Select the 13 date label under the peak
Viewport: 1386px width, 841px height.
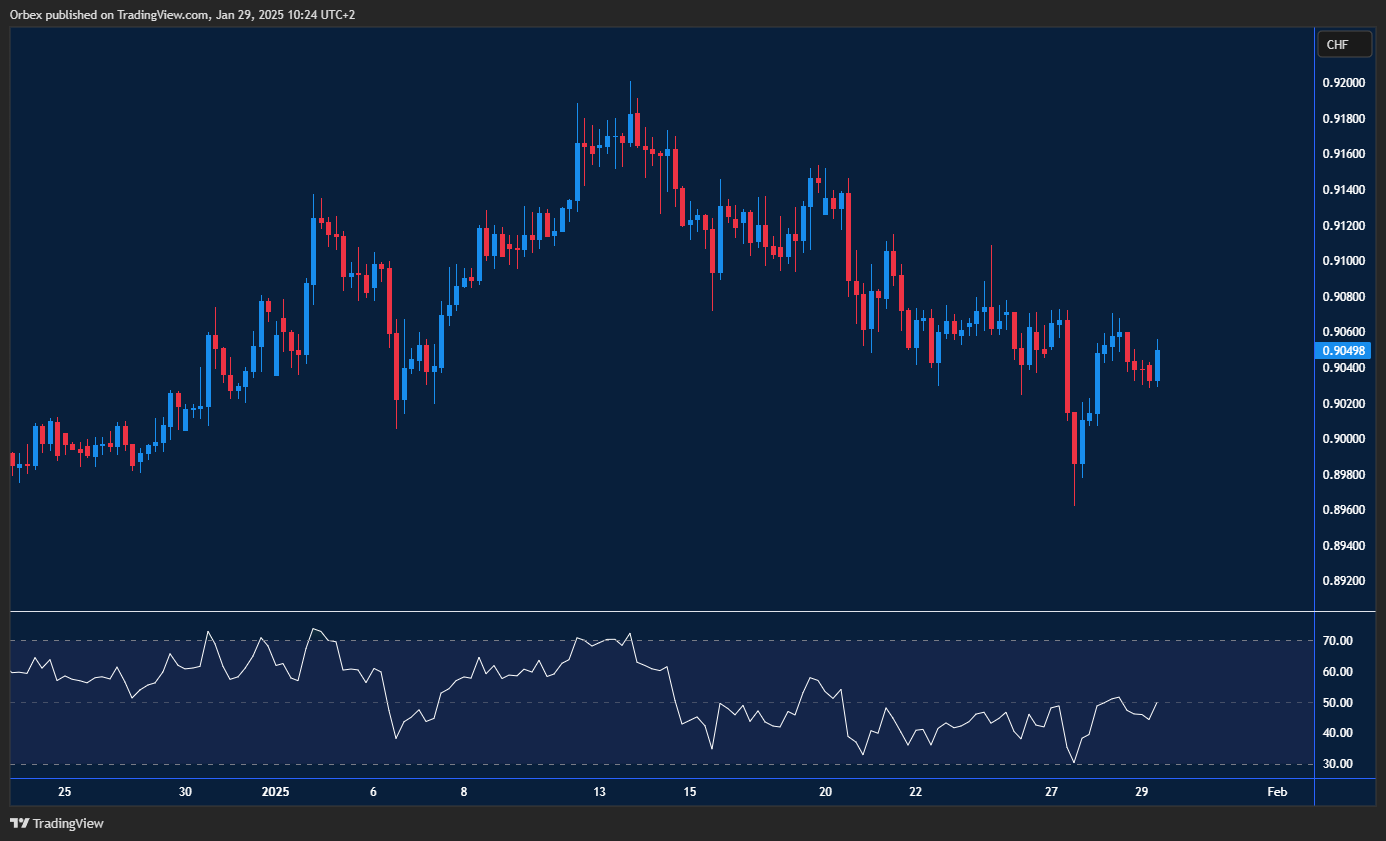point(598,791)
